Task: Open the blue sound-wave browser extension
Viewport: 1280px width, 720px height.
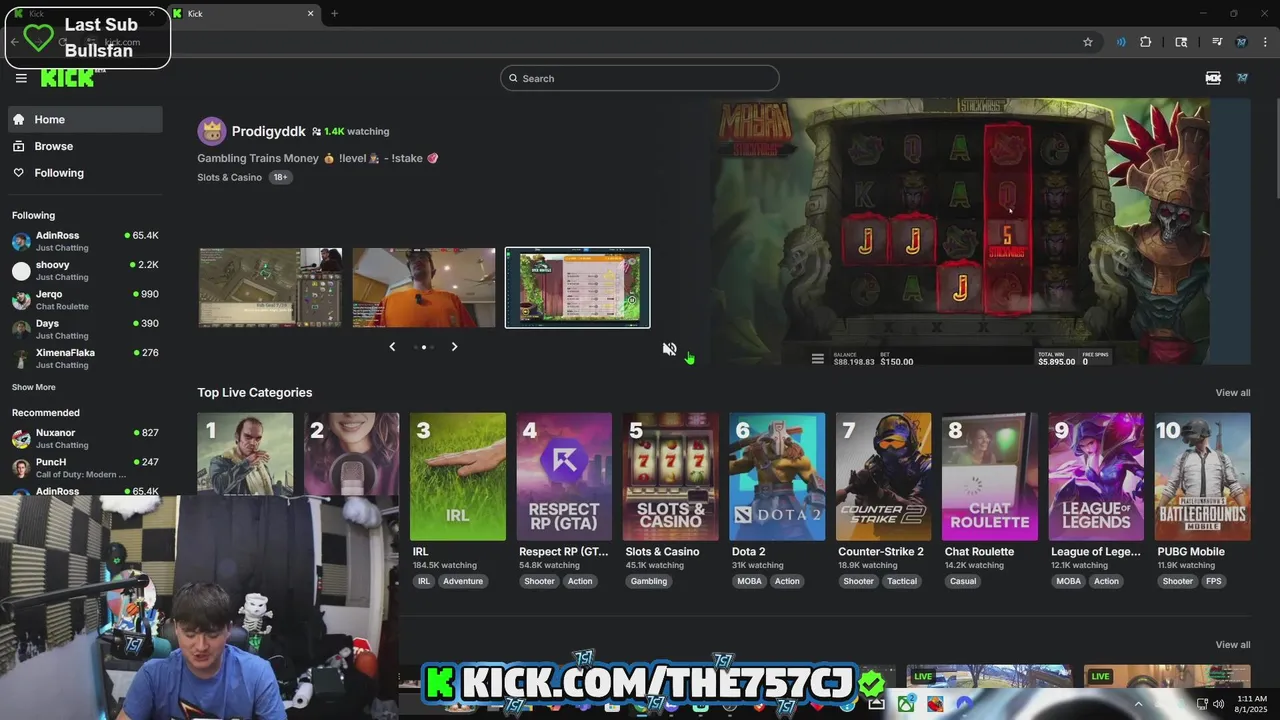Action: click(1121, 42)
